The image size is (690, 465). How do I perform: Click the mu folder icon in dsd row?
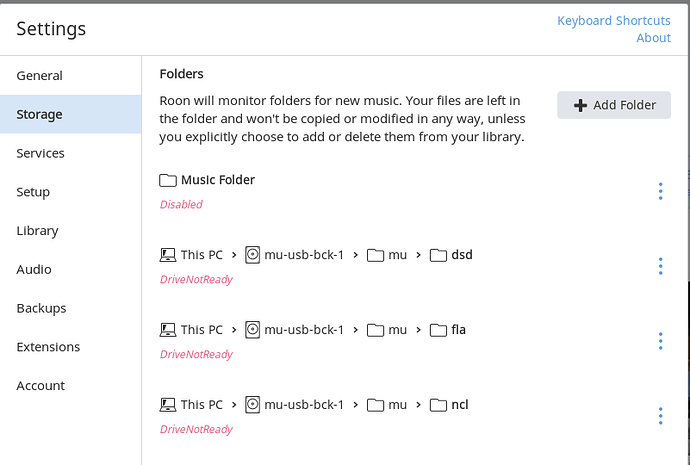[x=375, y=255]
